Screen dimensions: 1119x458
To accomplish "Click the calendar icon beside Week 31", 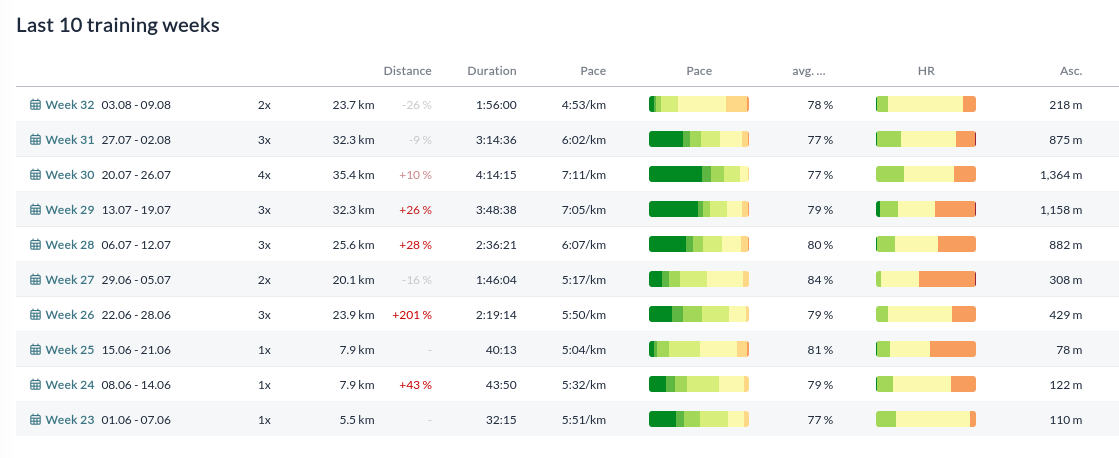I will pos(35,140).
